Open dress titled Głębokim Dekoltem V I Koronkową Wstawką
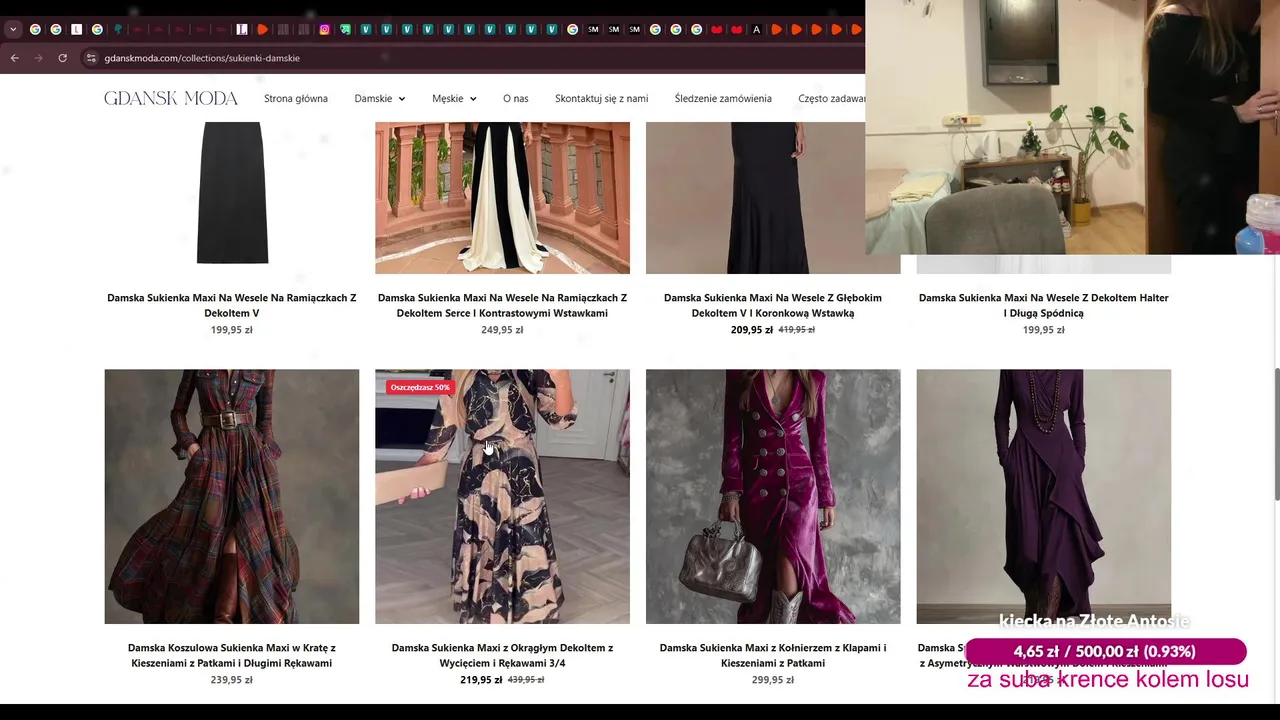This screenshot has width=1280, height=720. click(x=773, y=305)
